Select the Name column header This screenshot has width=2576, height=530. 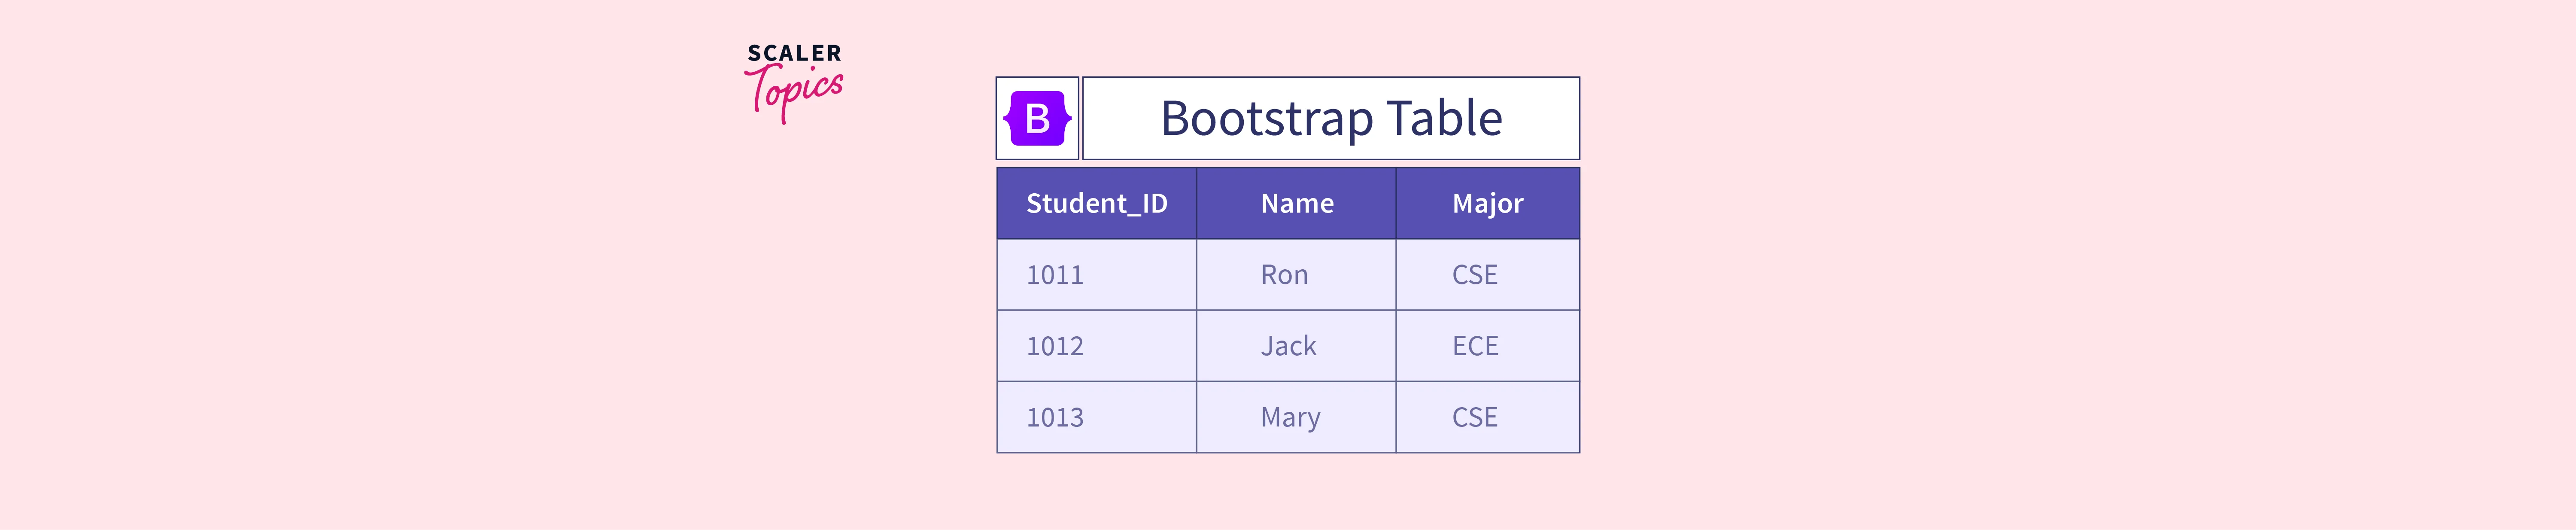point(1296,204)
